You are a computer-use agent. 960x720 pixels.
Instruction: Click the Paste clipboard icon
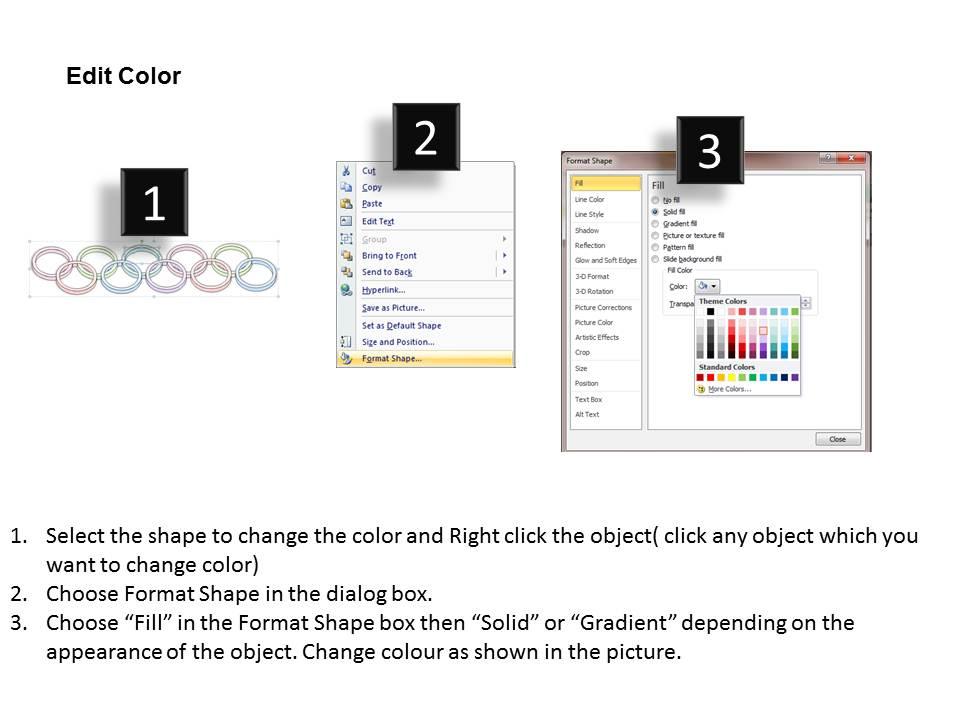(346, 203)
